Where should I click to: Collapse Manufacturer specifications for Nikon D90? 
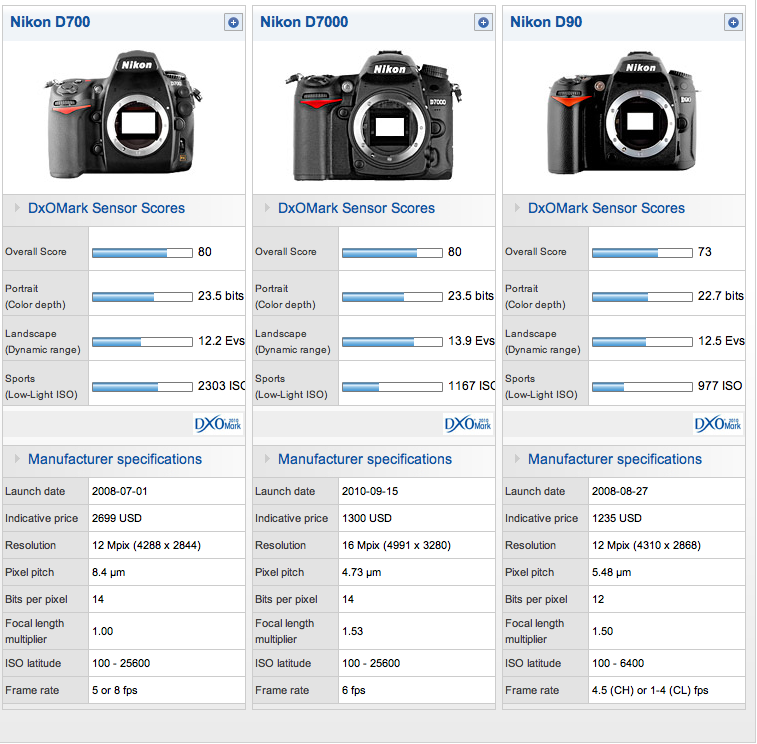[x=518, y=459]
